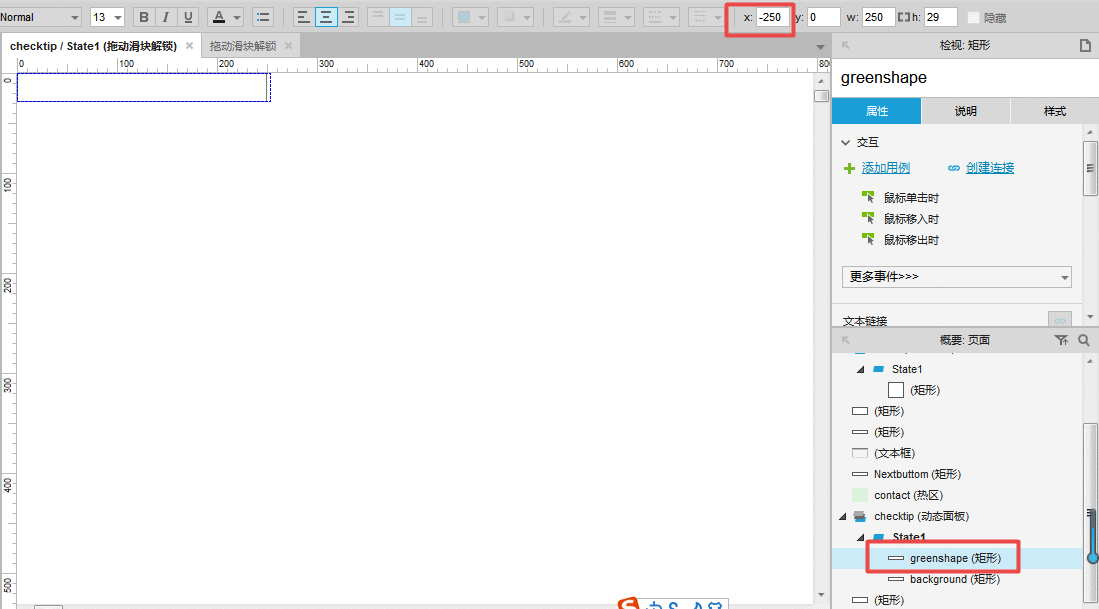Close the 拖动滑块解锁 tab
This screenshot has width=1099, height=609.
coord(288,46)
